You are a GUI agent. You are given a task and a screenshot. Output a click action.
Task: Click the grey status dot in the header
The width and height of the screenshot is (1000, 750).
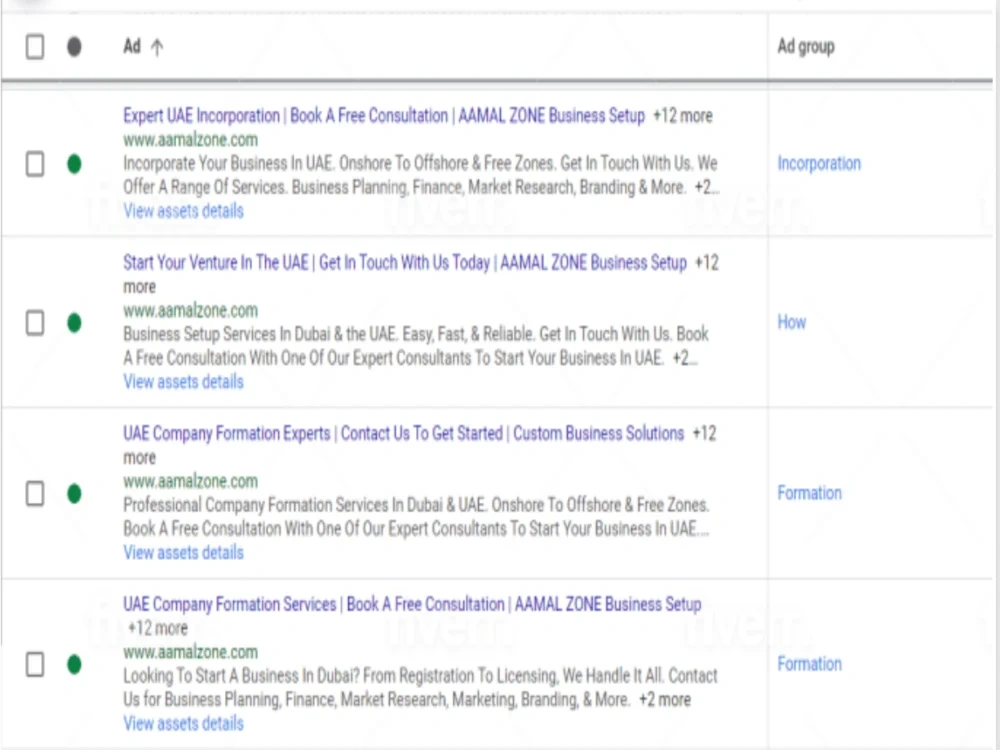click(x=74, y=47)
